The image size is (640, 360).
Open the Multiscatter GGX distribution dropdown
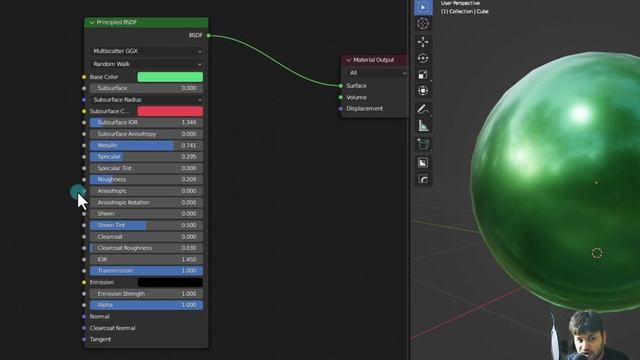tap(146, 51)
